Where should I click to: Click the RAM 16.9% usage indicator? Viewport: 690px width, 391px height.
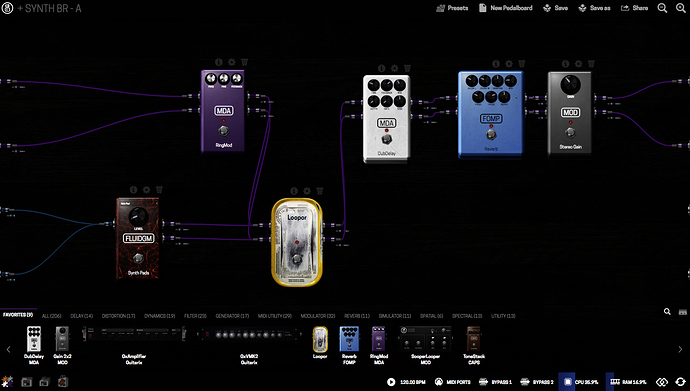tap(628, 382)
